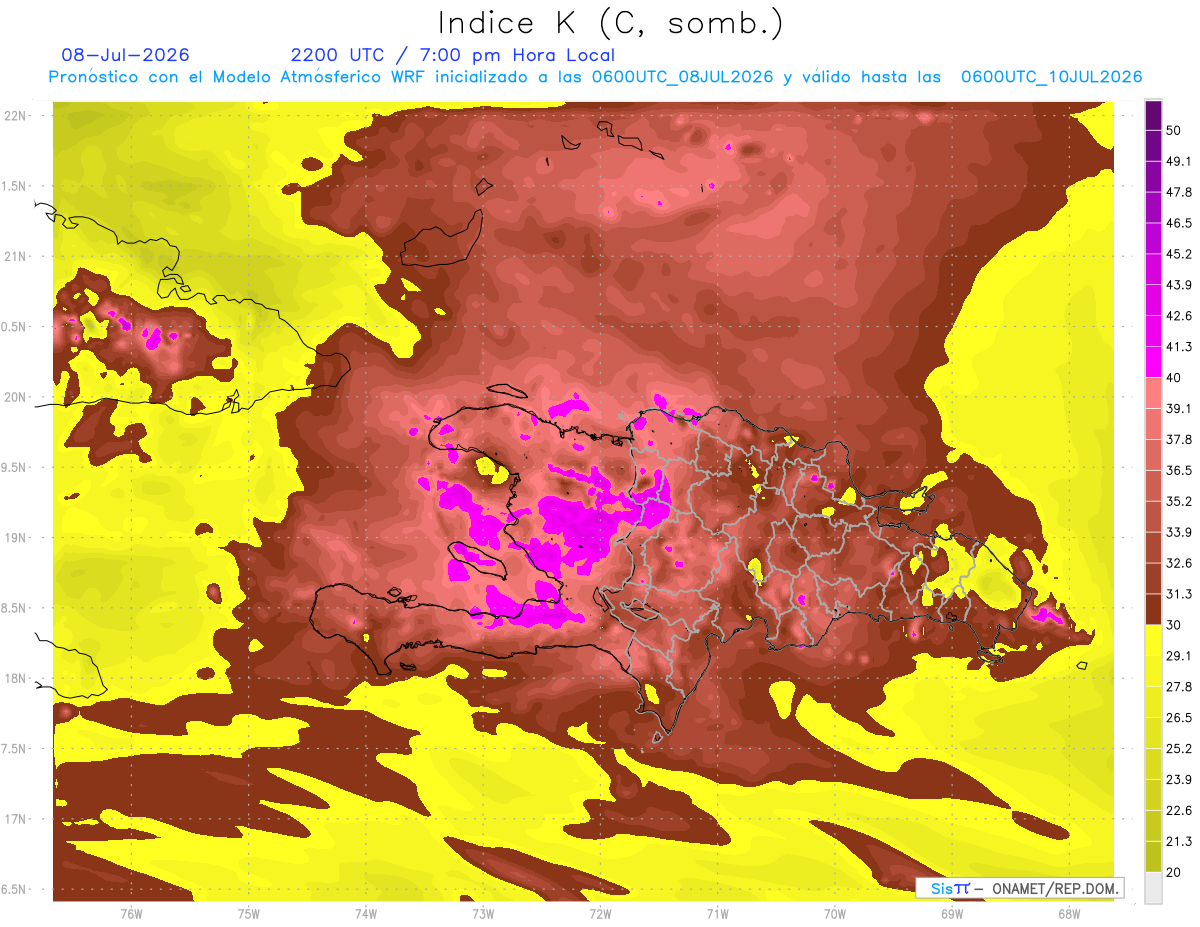Select the bright yellow swatch between 29.1 and 30

point(1153,640)
